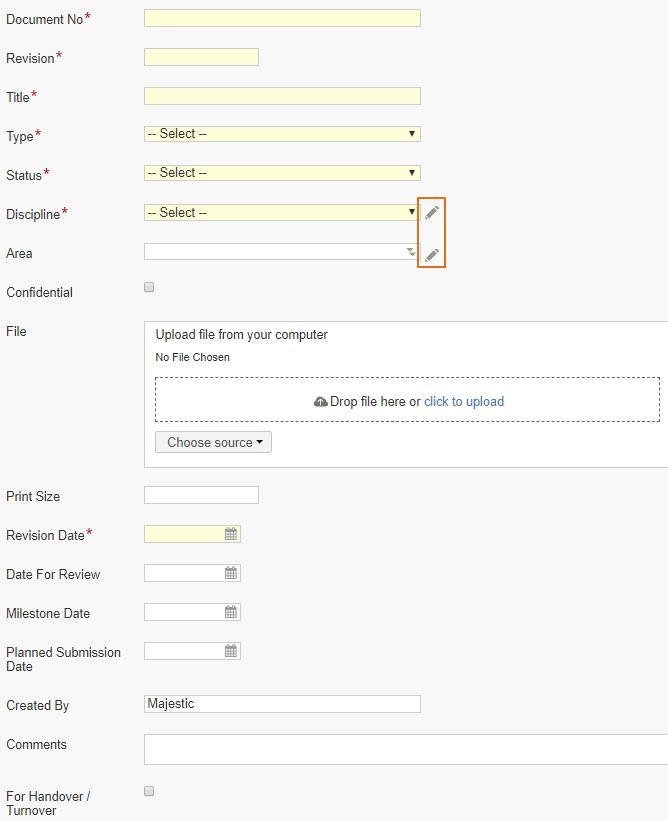
Task: Follow the "click to upload" link
Action: (x=464, y=402)
